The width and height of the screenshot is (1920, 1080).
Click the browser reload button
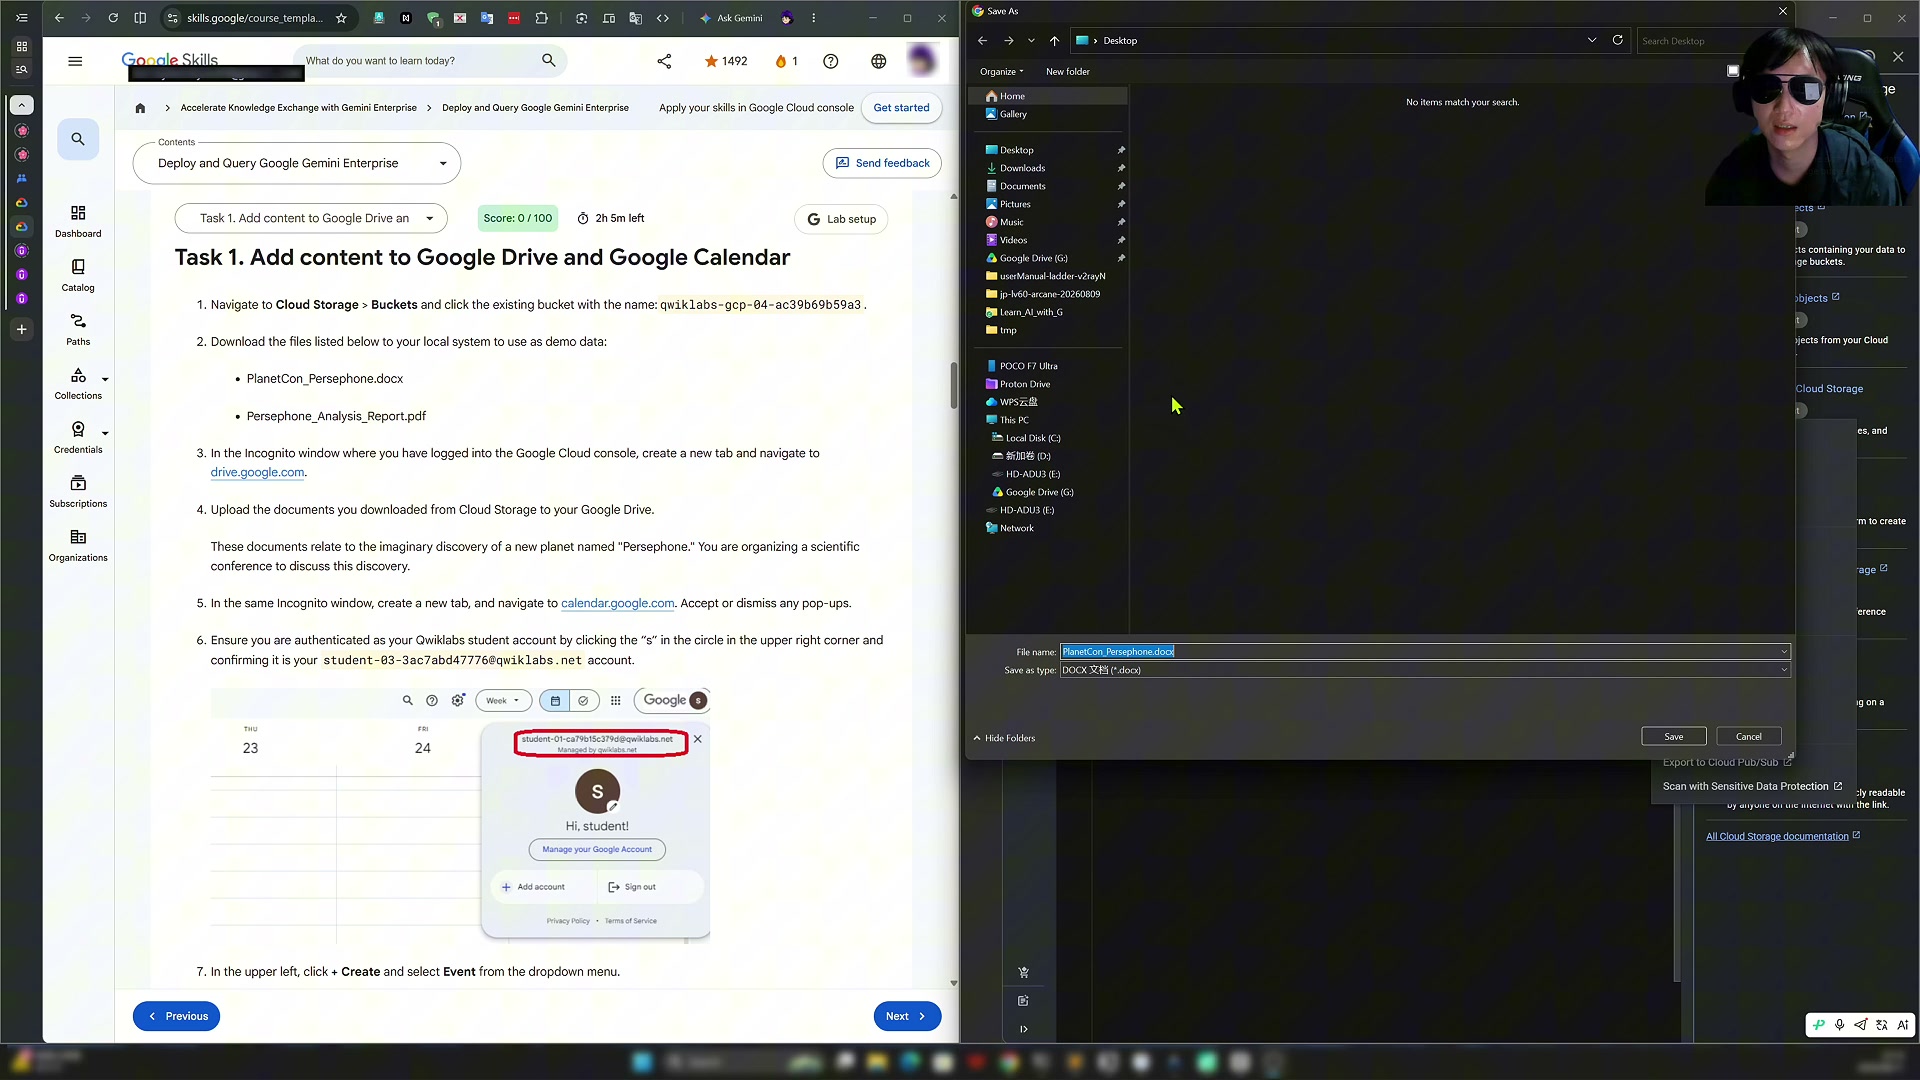[113, 18]
